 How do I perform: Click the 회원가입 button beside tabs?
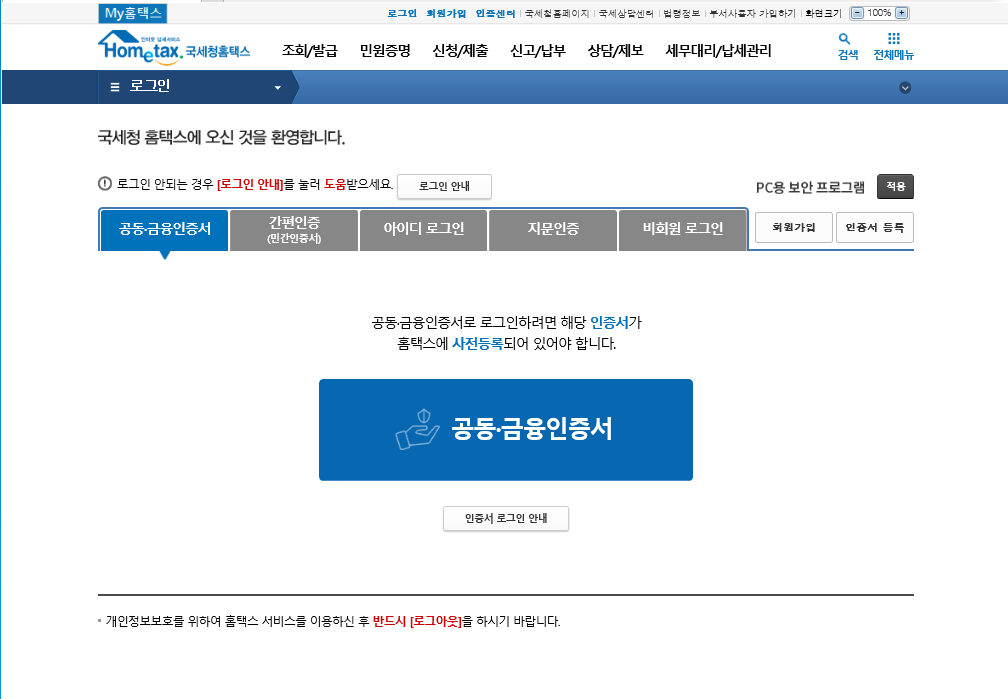pos(794,228)
